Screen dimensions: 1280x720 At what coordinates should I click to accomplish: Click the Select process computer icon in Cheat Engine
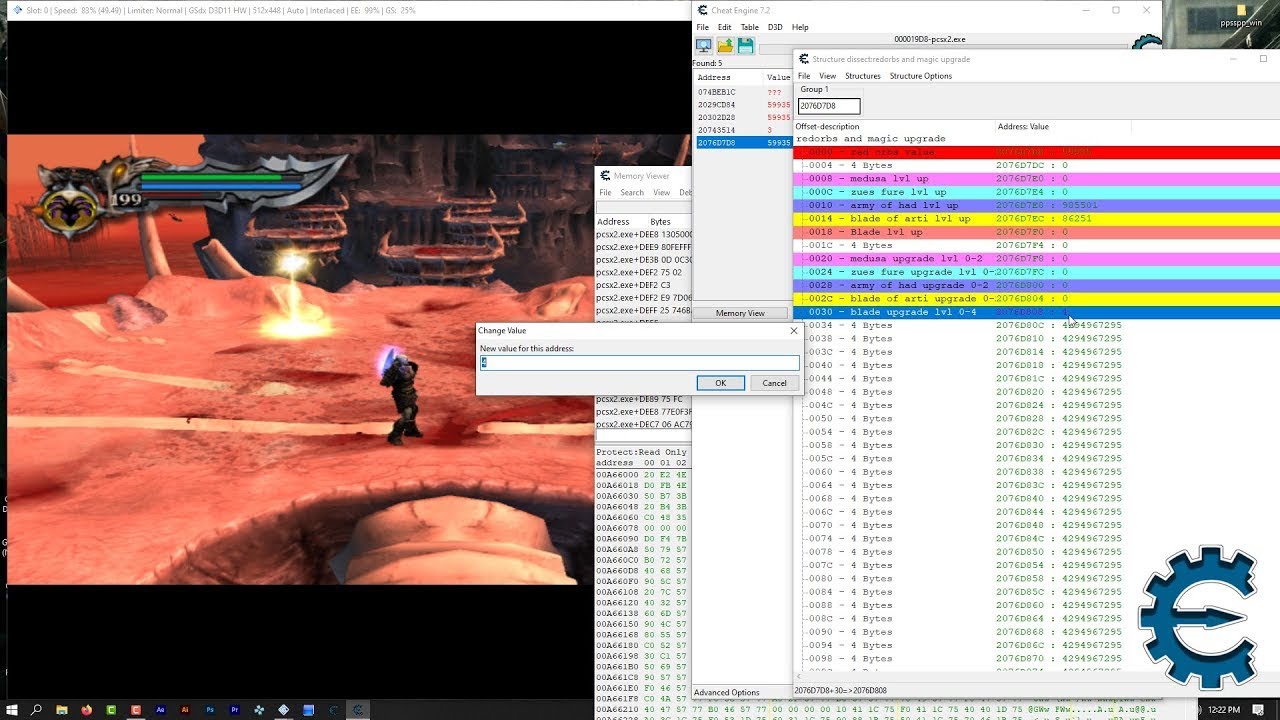(703, 46)
